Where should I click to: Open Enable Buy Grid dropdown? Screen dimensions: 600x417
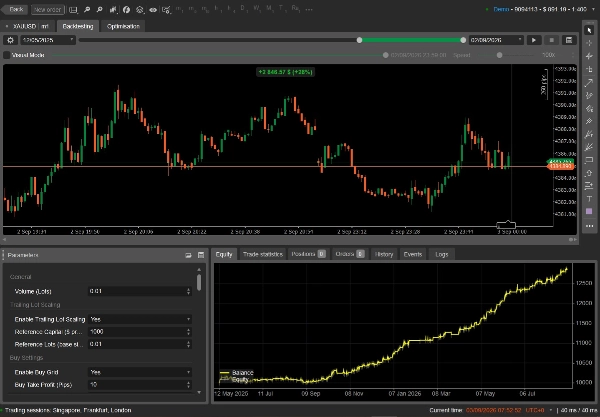click(140, 372)
